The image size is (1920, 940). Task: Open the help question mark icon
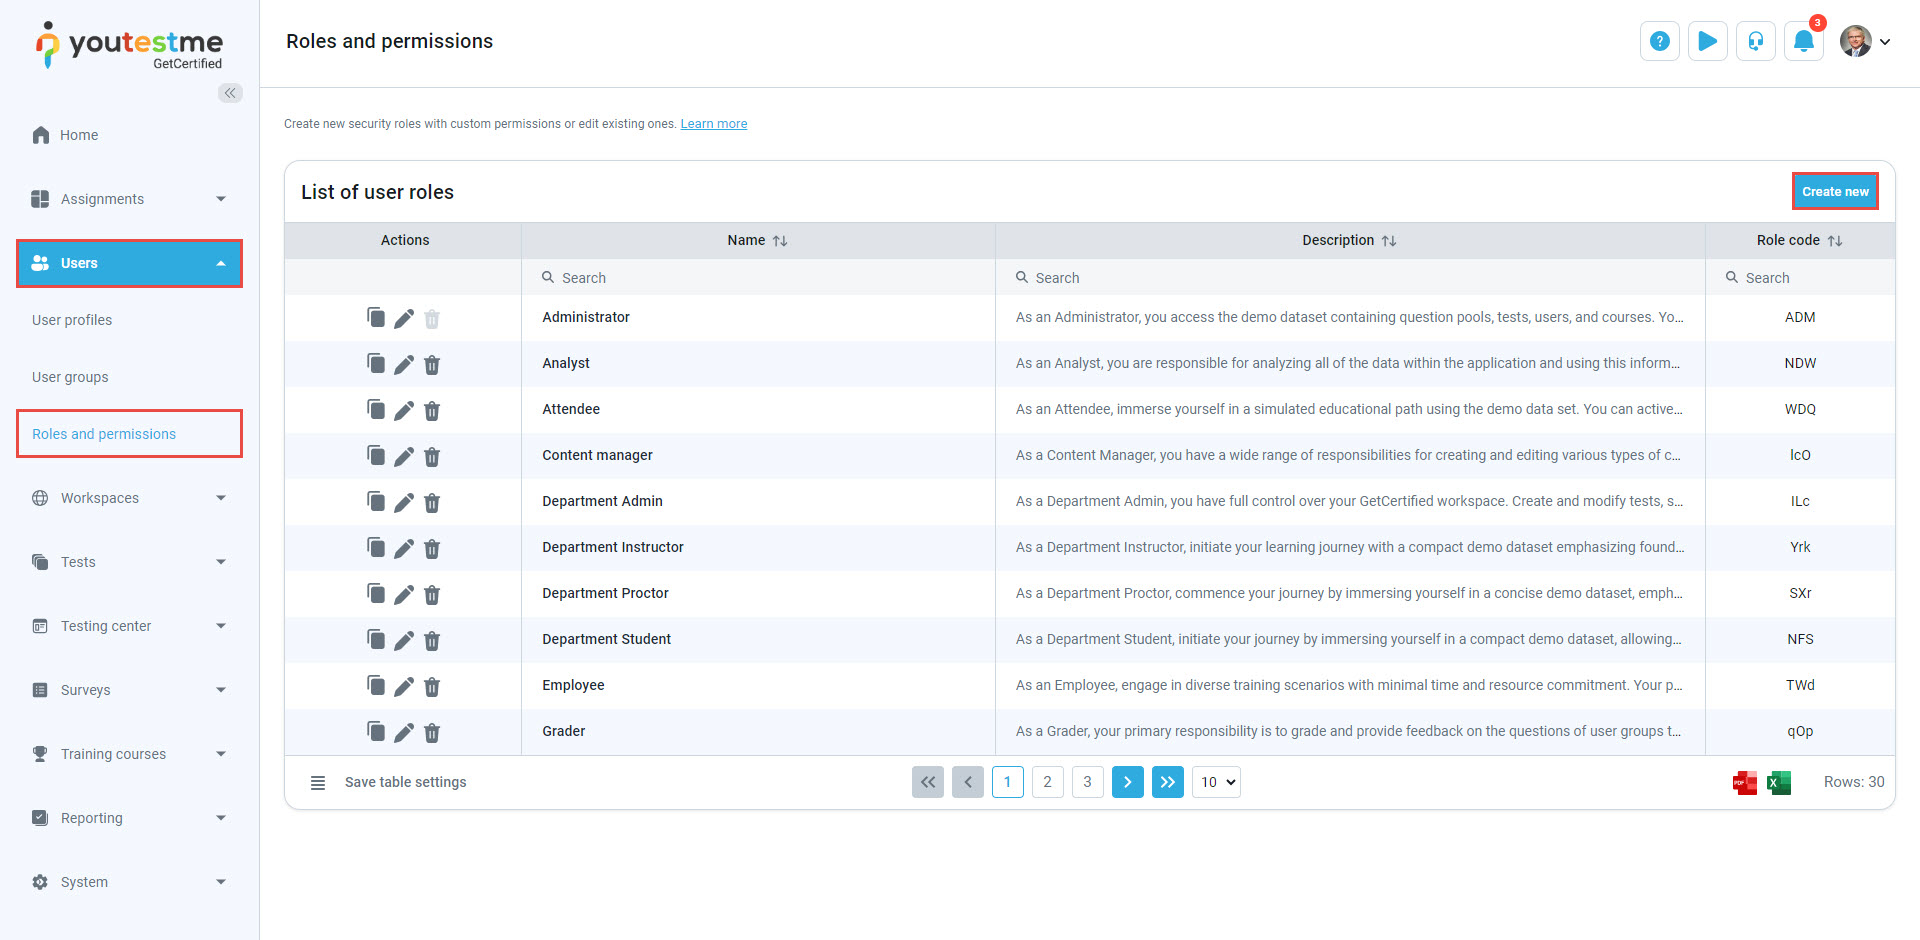tap(1660, 41)
